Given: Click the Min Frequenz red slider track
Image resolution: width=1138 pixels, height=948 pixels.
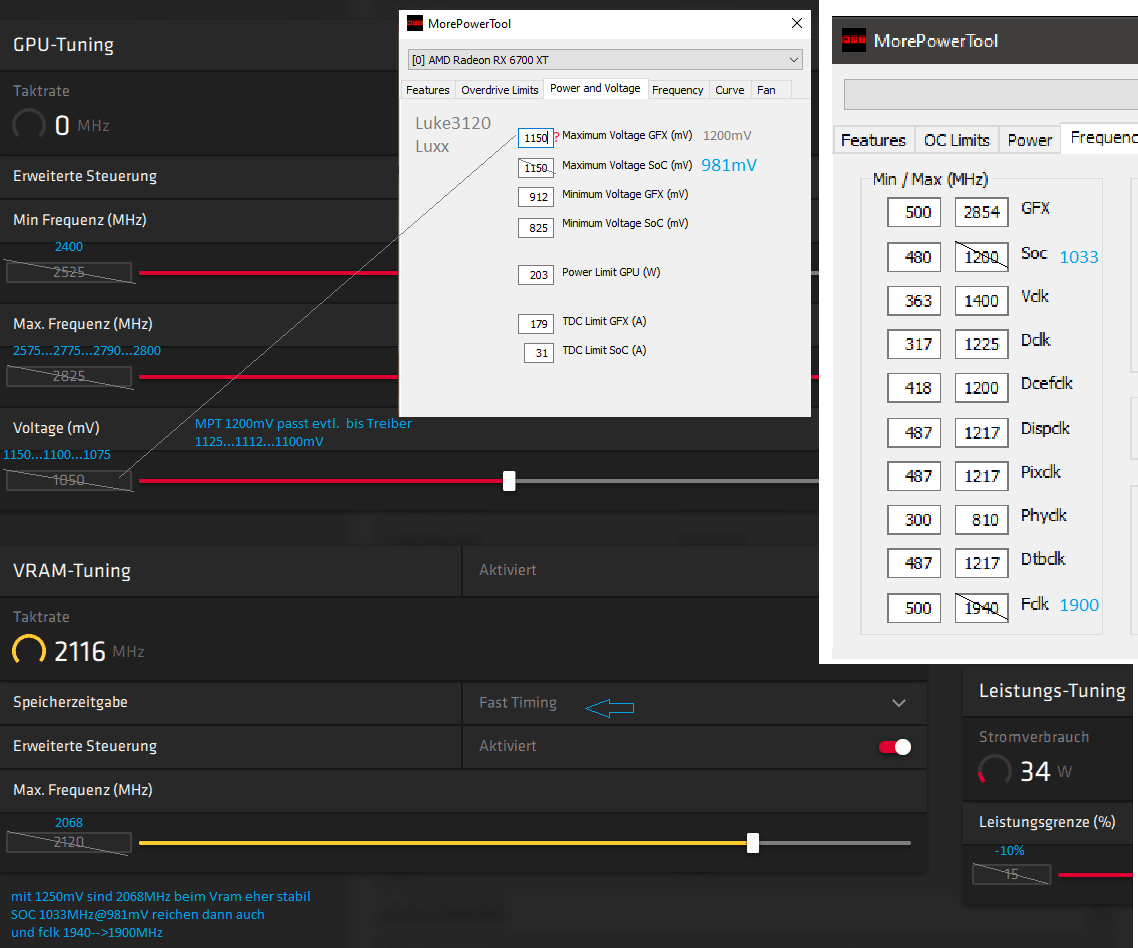Looking at the screenshot, I should click(269, 273).
